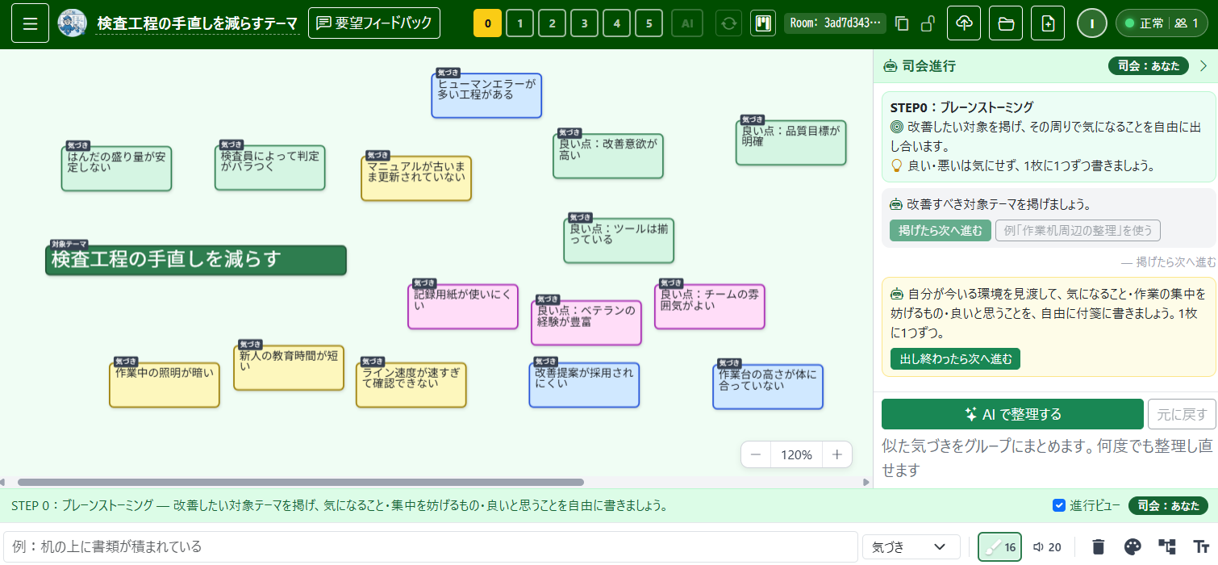Viewport: 1218px width, 565px height.
Task: Zoom out with the minus button
Action: tap(756, 454)
